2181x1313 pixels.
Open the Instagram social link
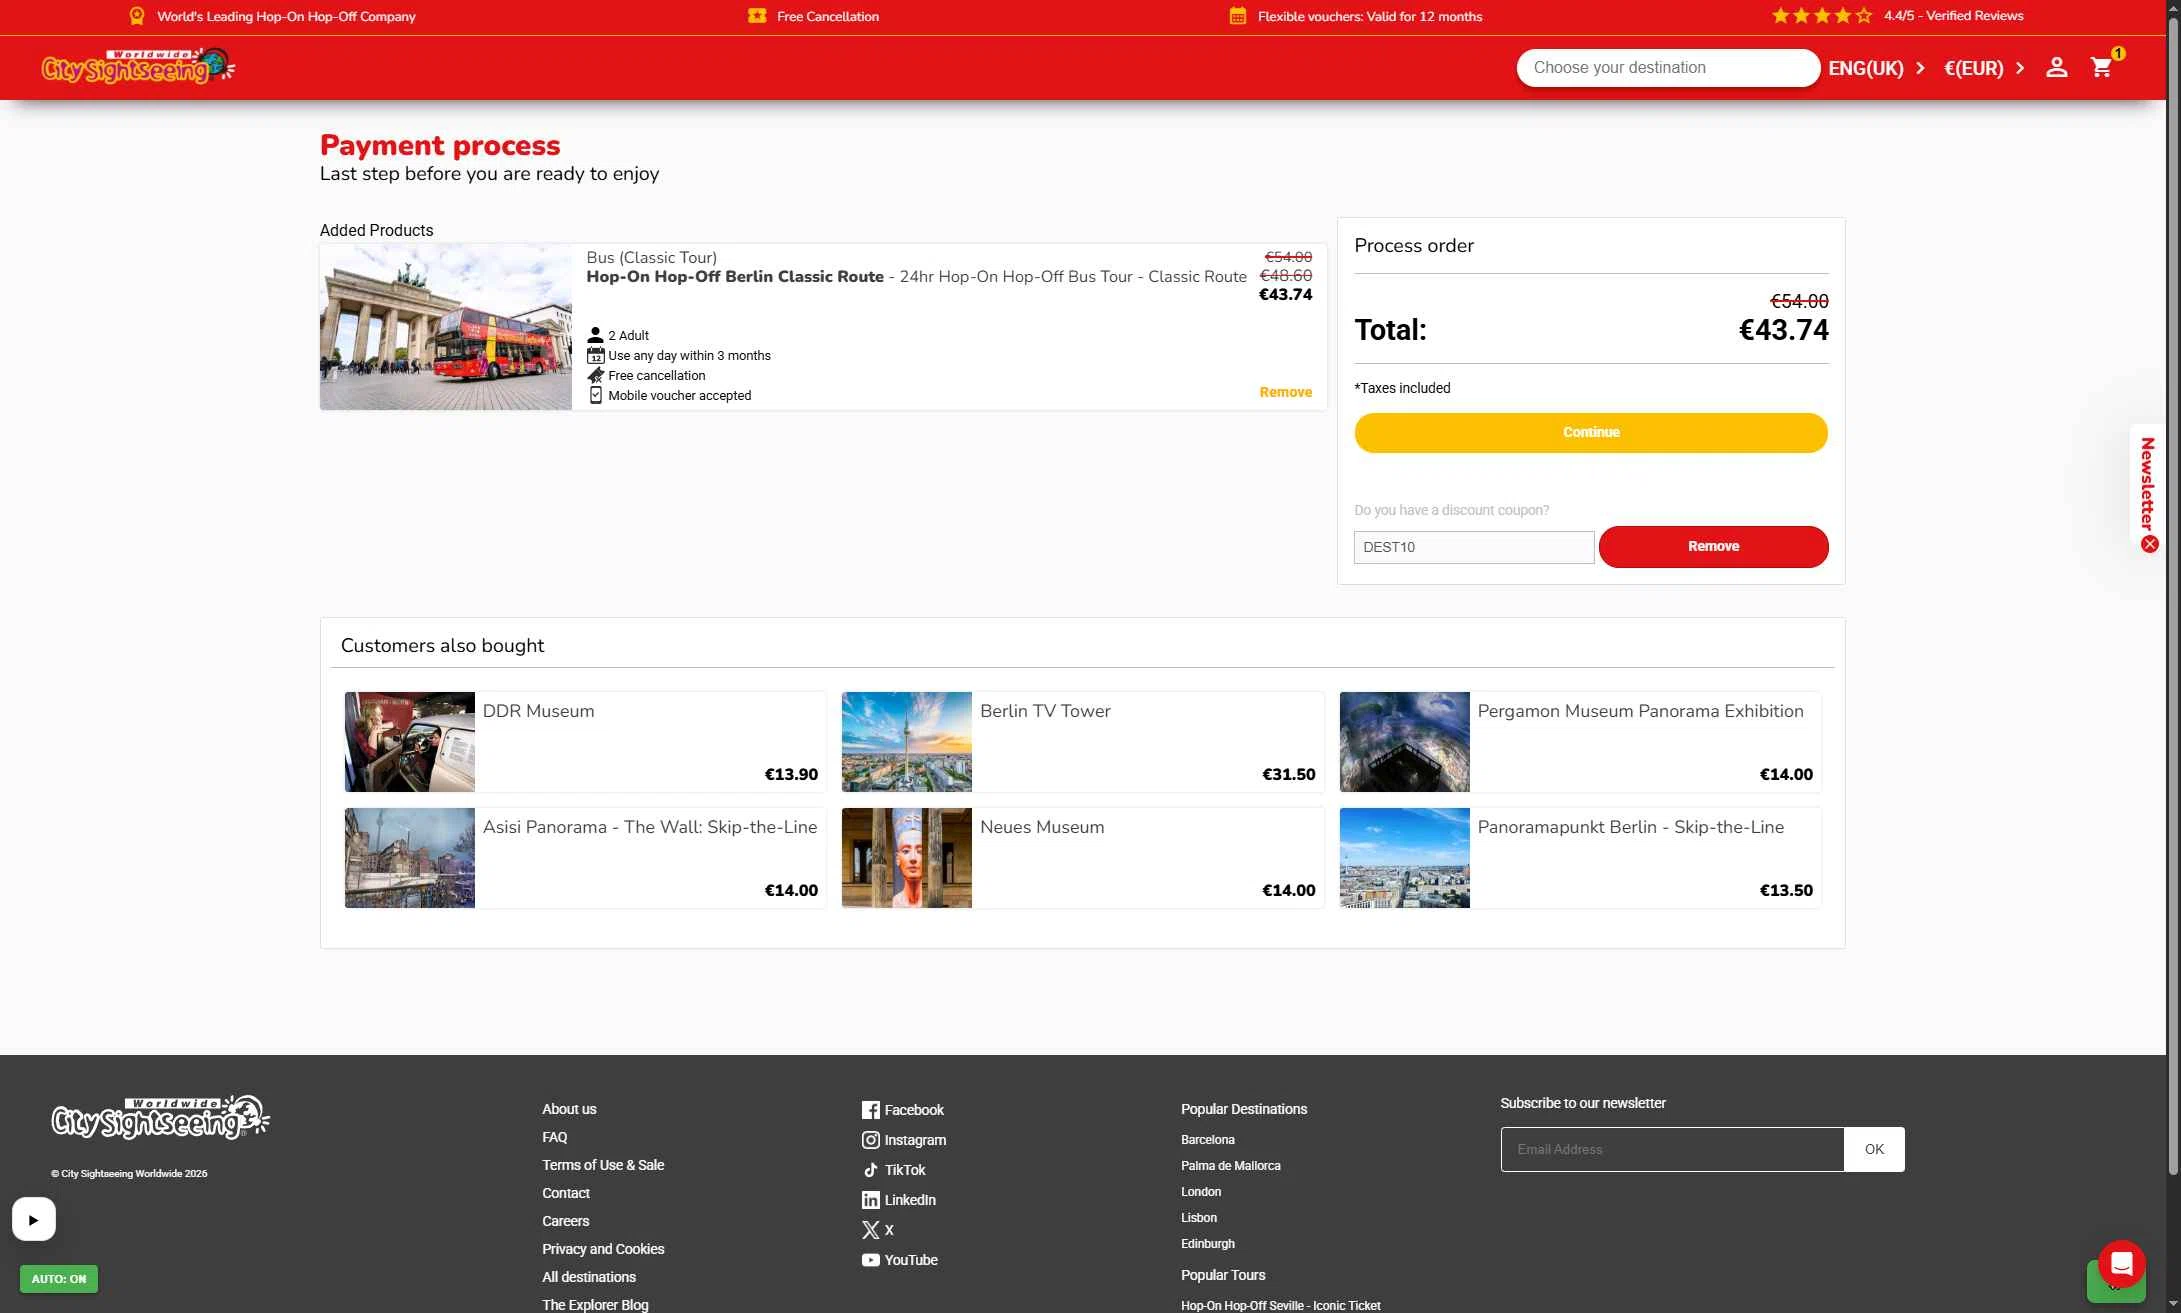(903, 1140)
